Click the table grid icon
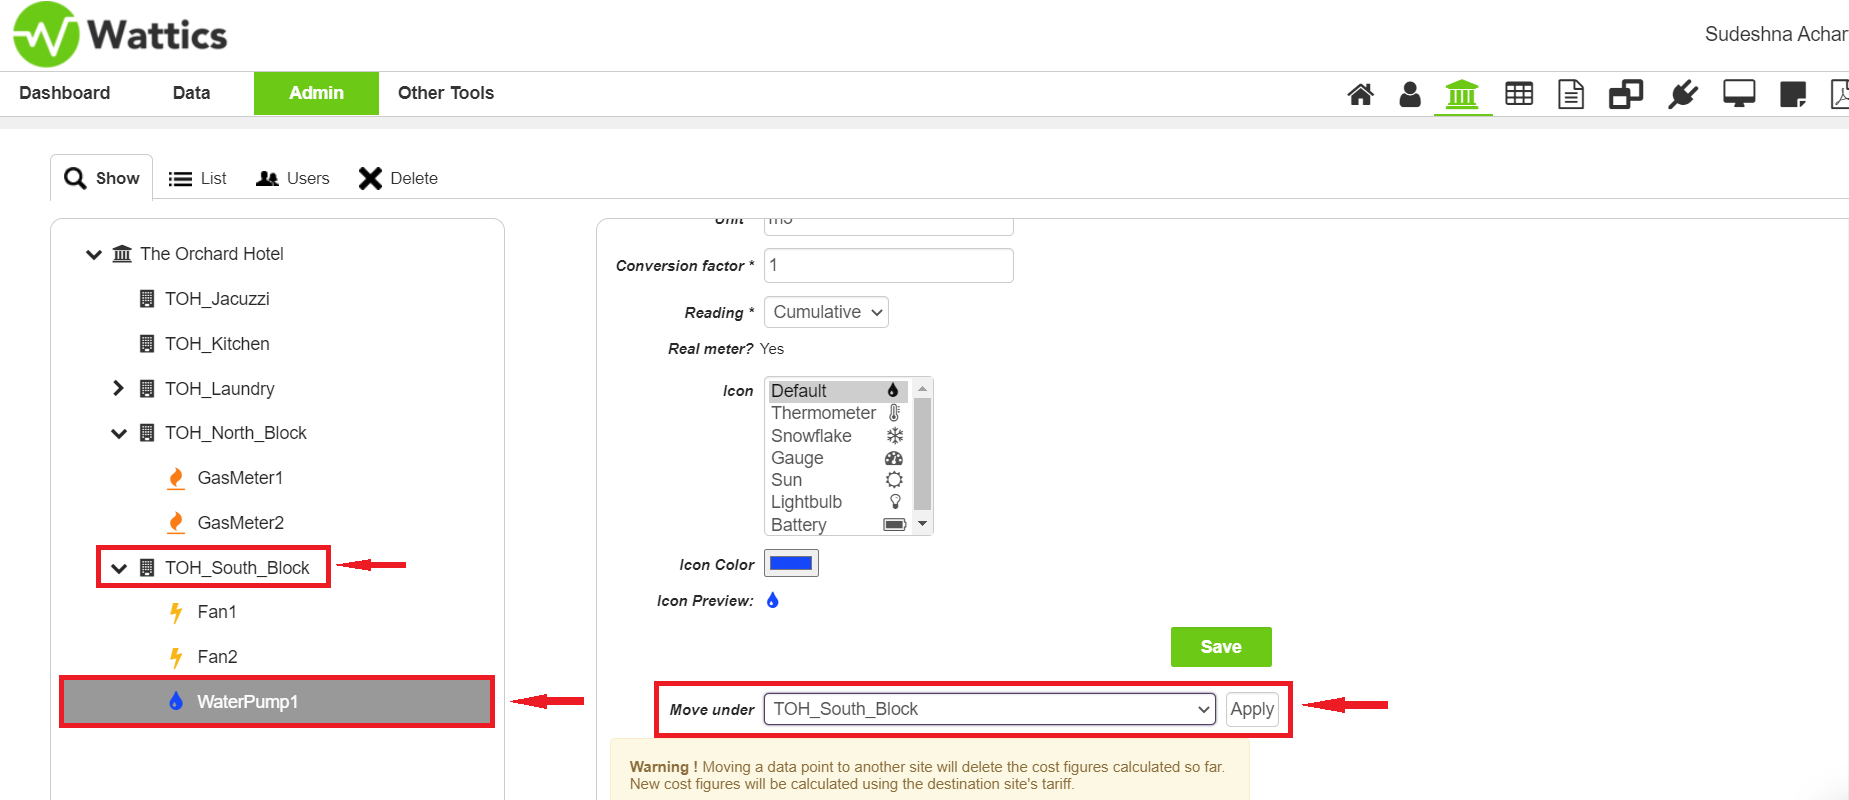 point(1519,94)
